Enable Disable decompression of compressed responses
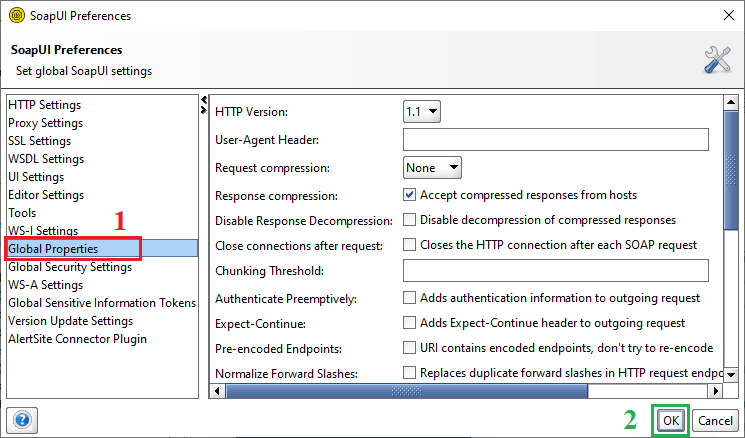Viewport: 745px width, 438px height. (x=409, y=219)
